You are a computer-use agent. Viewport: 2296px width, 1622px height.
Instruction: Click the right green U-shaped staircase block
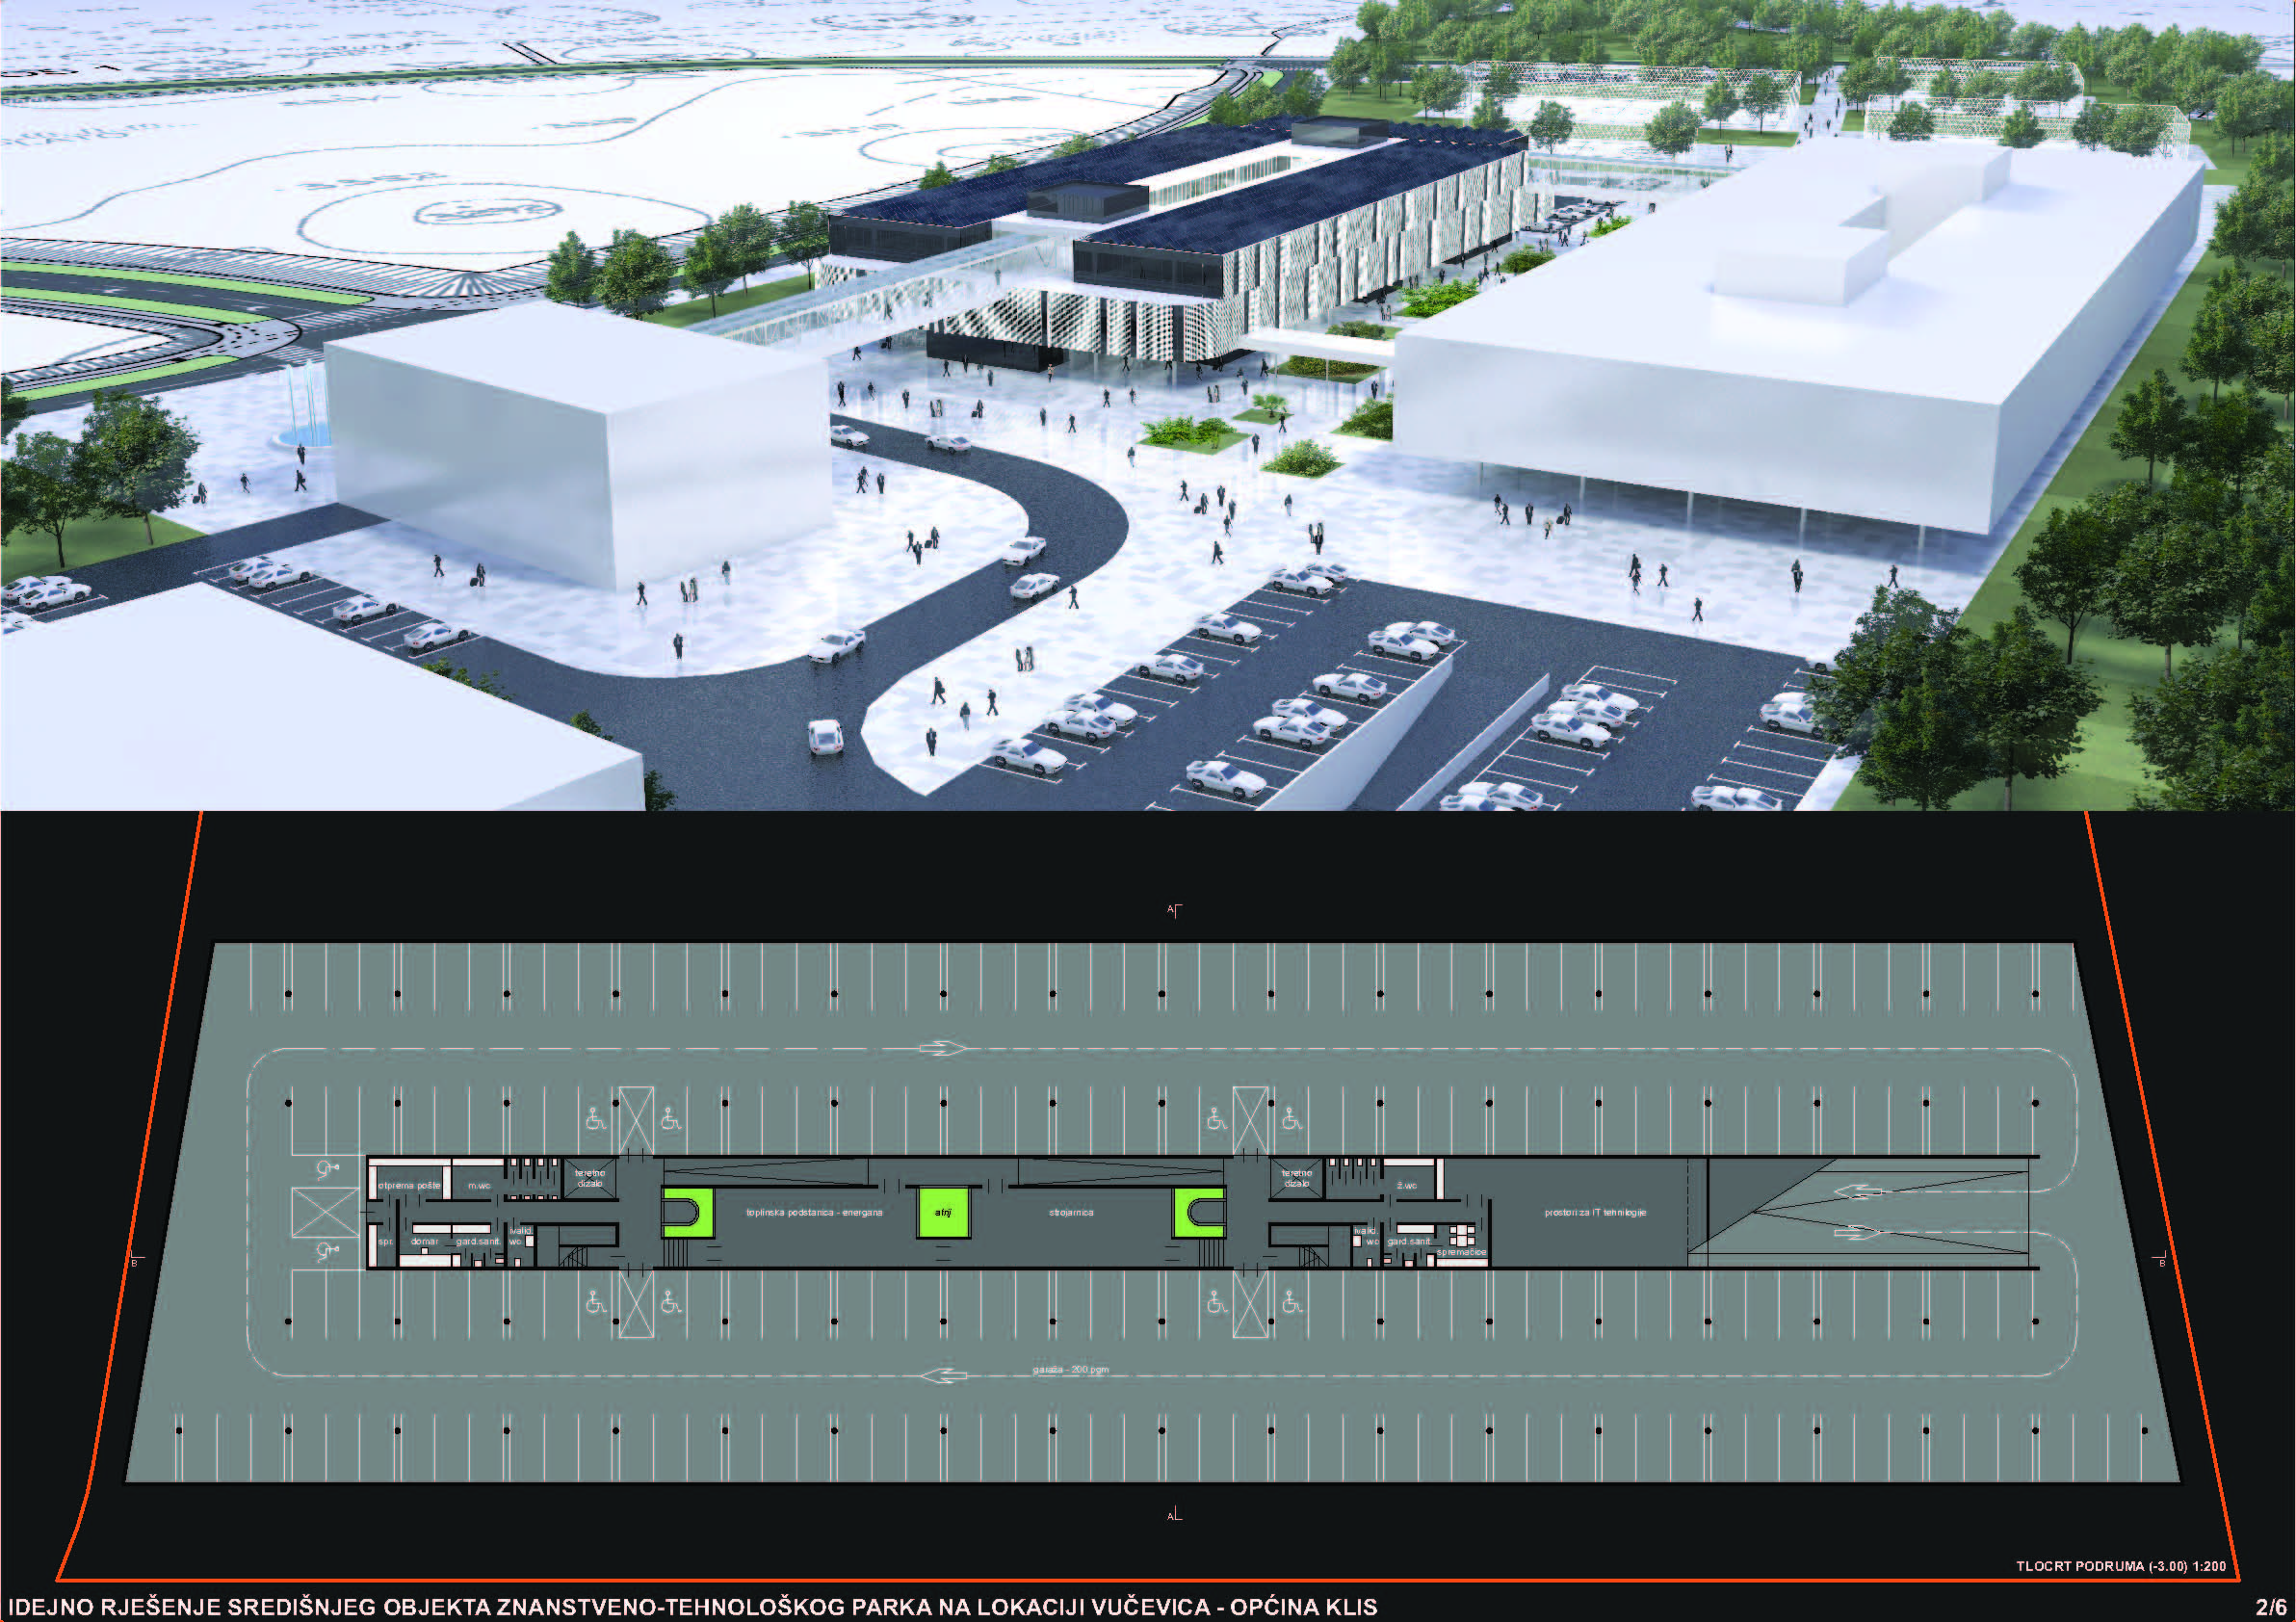1199,1212
